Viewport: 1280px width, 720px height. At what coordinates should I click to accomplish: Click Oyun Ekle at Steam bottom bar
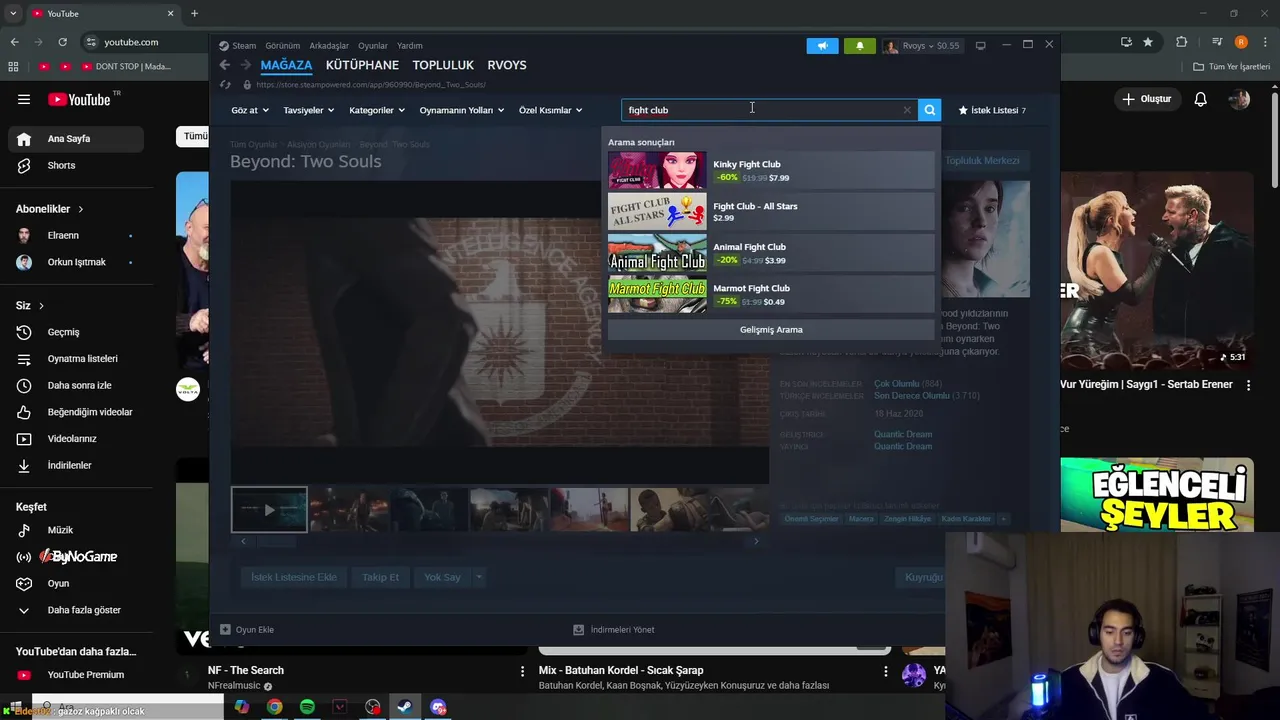coord(247,630)
